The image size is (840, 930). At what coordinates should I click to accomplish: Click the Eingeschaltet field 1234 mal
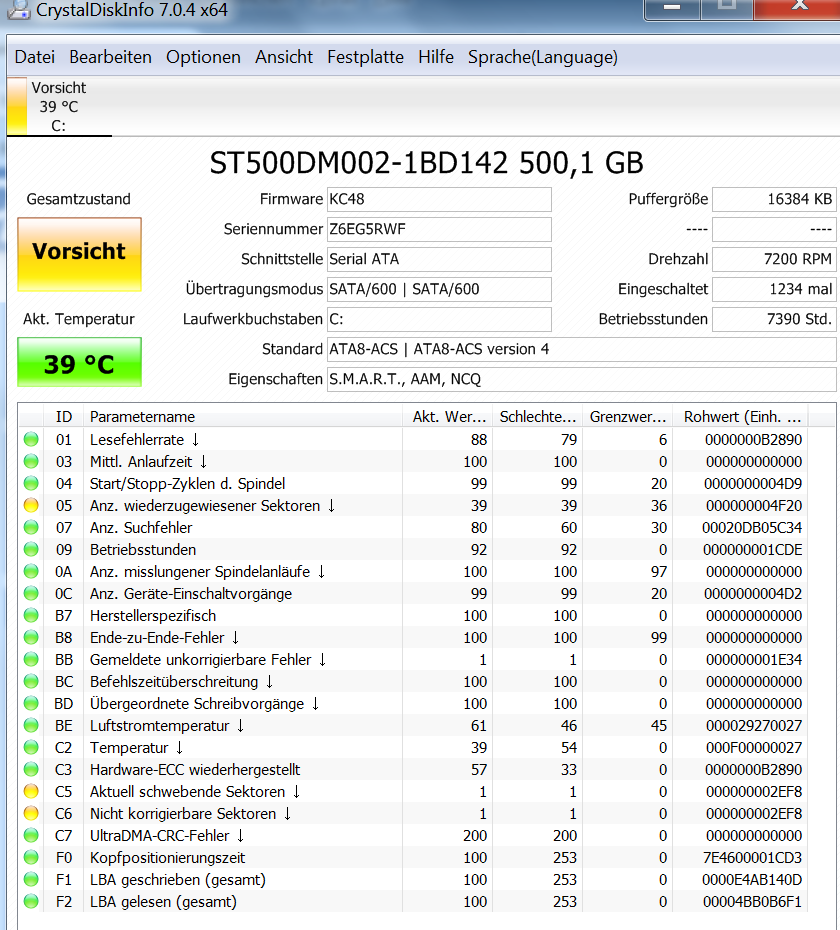[x=774, y=289]
